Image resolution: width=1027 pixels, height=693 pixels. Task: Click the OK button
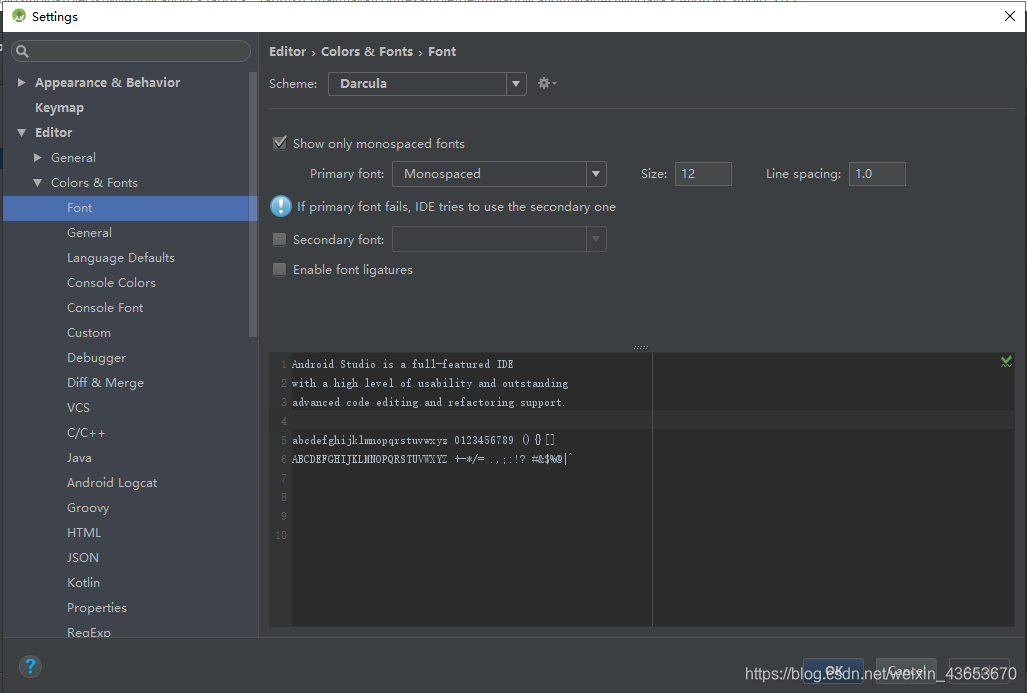[833, 671]
